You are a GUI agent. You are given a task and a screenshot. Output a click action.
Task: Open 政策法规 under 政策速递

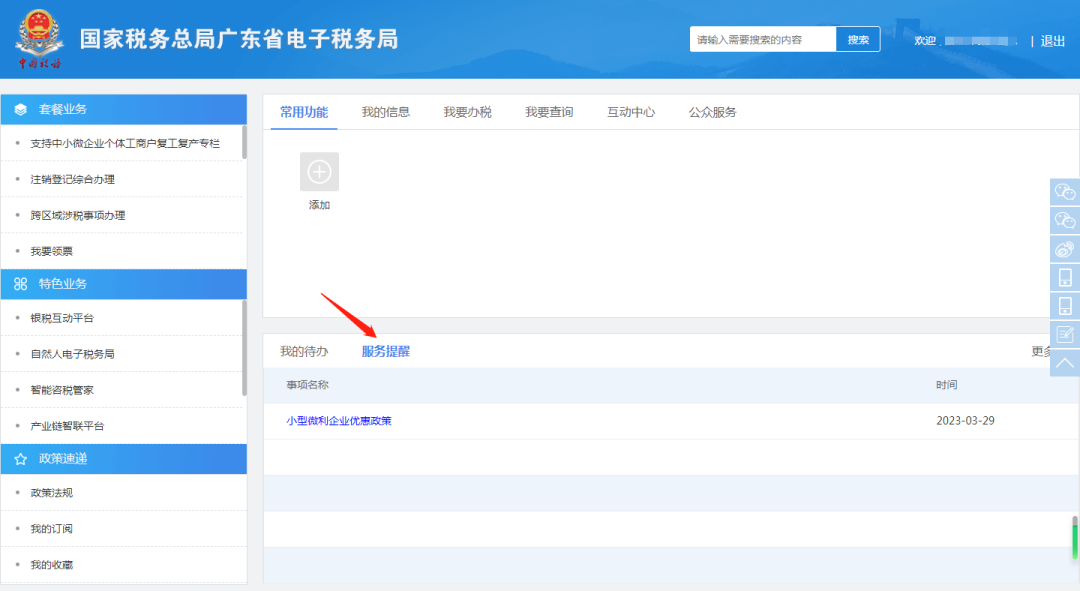(x=52, y=492)
